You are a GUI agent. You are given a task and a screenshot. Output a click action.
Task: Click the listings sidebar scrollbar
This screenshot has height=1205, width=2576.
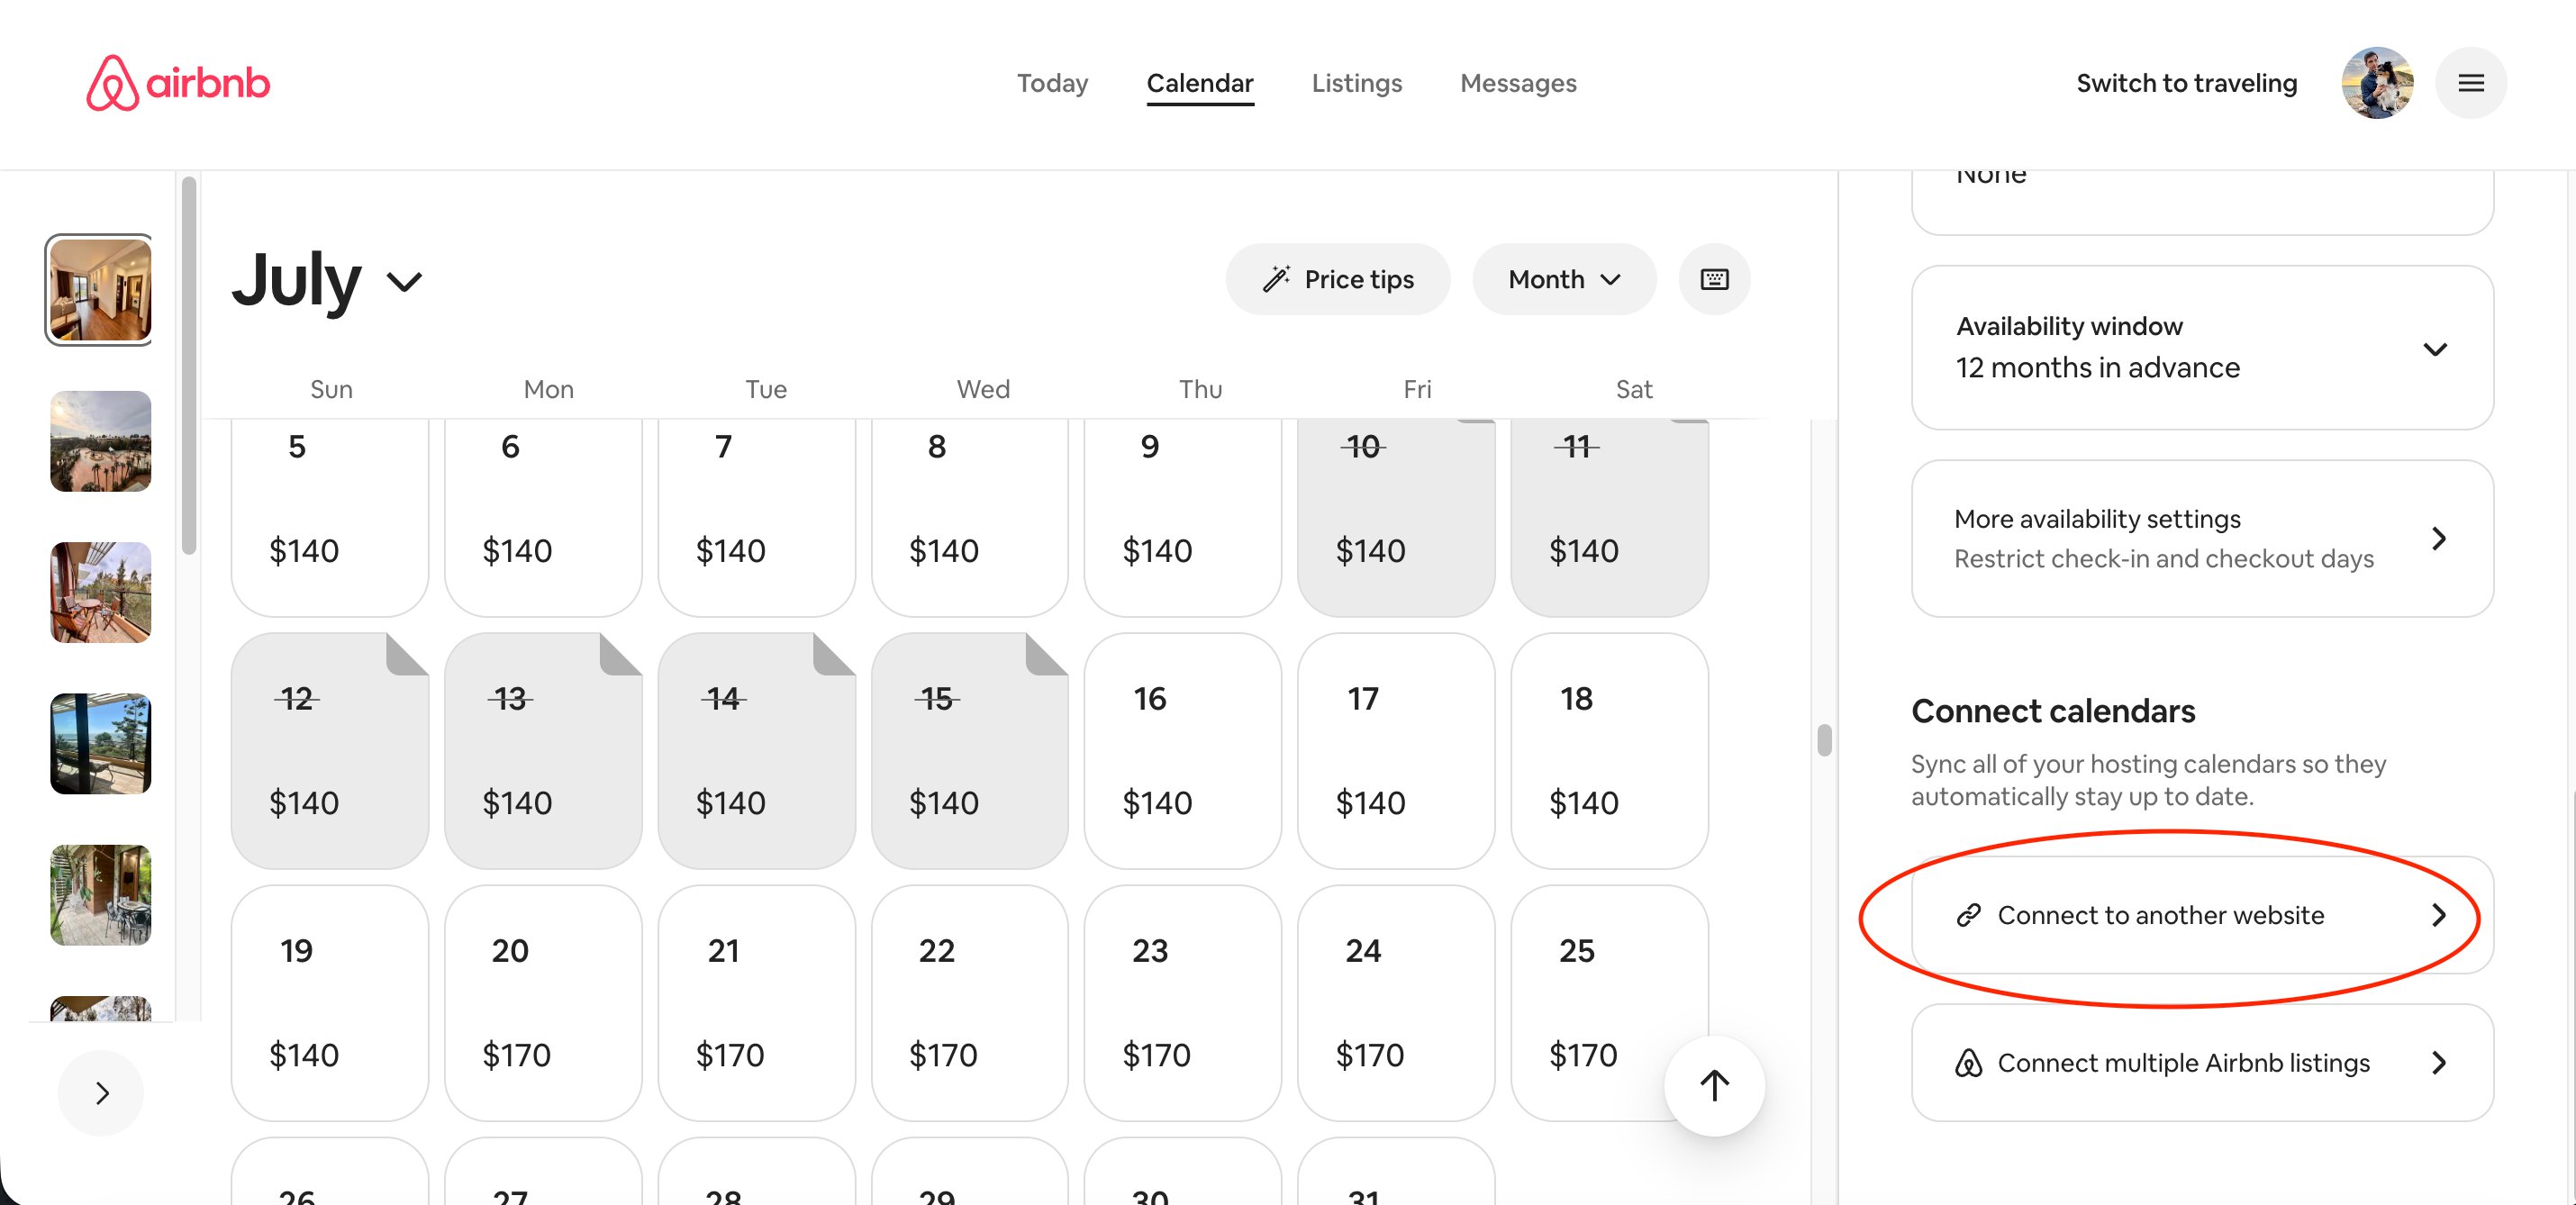click(x=189, y=365)
